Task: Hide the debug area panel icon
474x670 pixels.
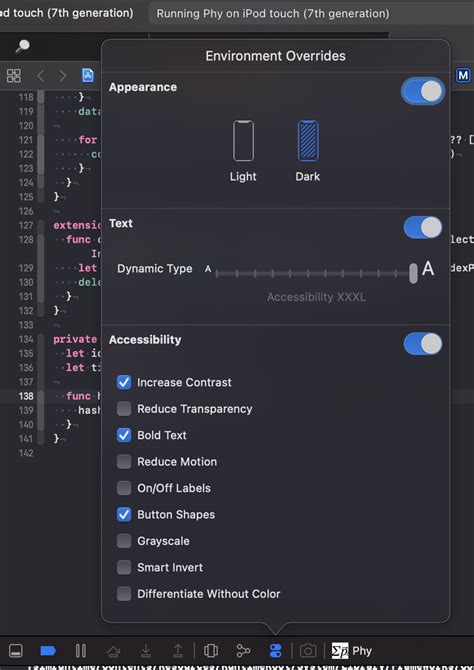Action: tap(16, 651)
